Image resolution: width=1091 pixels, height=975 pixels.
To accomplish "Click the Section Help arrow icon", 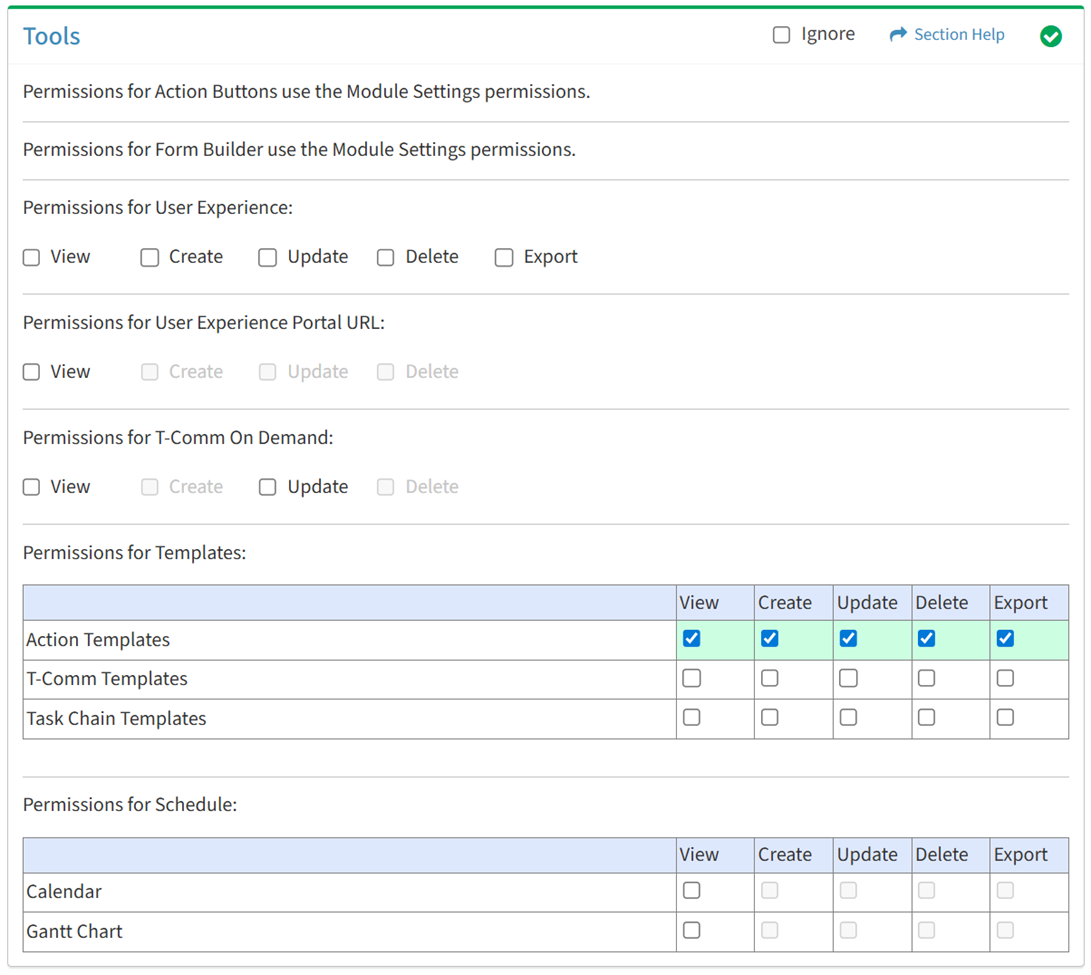I will coord(897,35).
